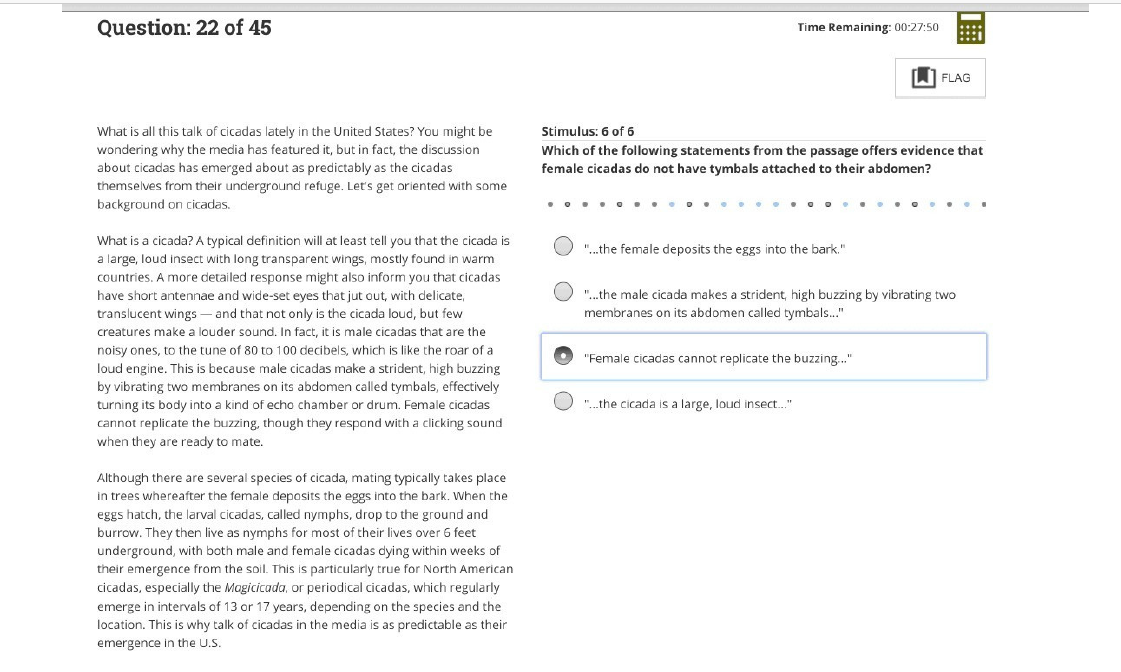Click the bookmark icon inside the FLAG button
The image size is (1121, 672).
coord(926,77)
